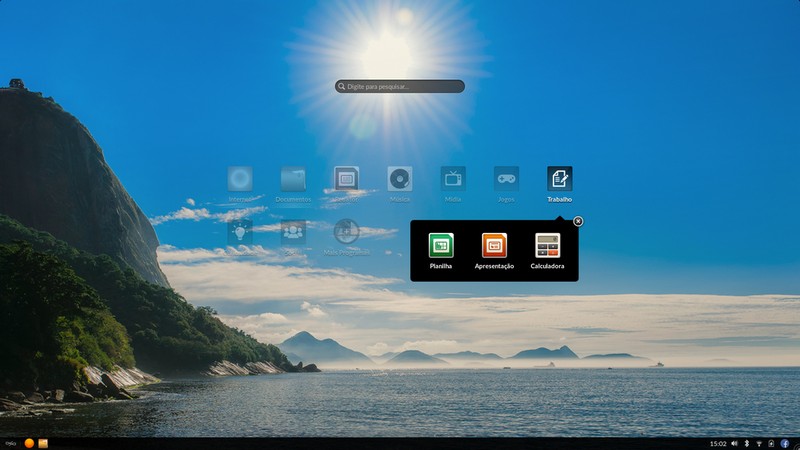This screenshot has width=800, height=450.
Task: Click the search field 'Digite para pesquisar'
Action: [x=400, y=87]
